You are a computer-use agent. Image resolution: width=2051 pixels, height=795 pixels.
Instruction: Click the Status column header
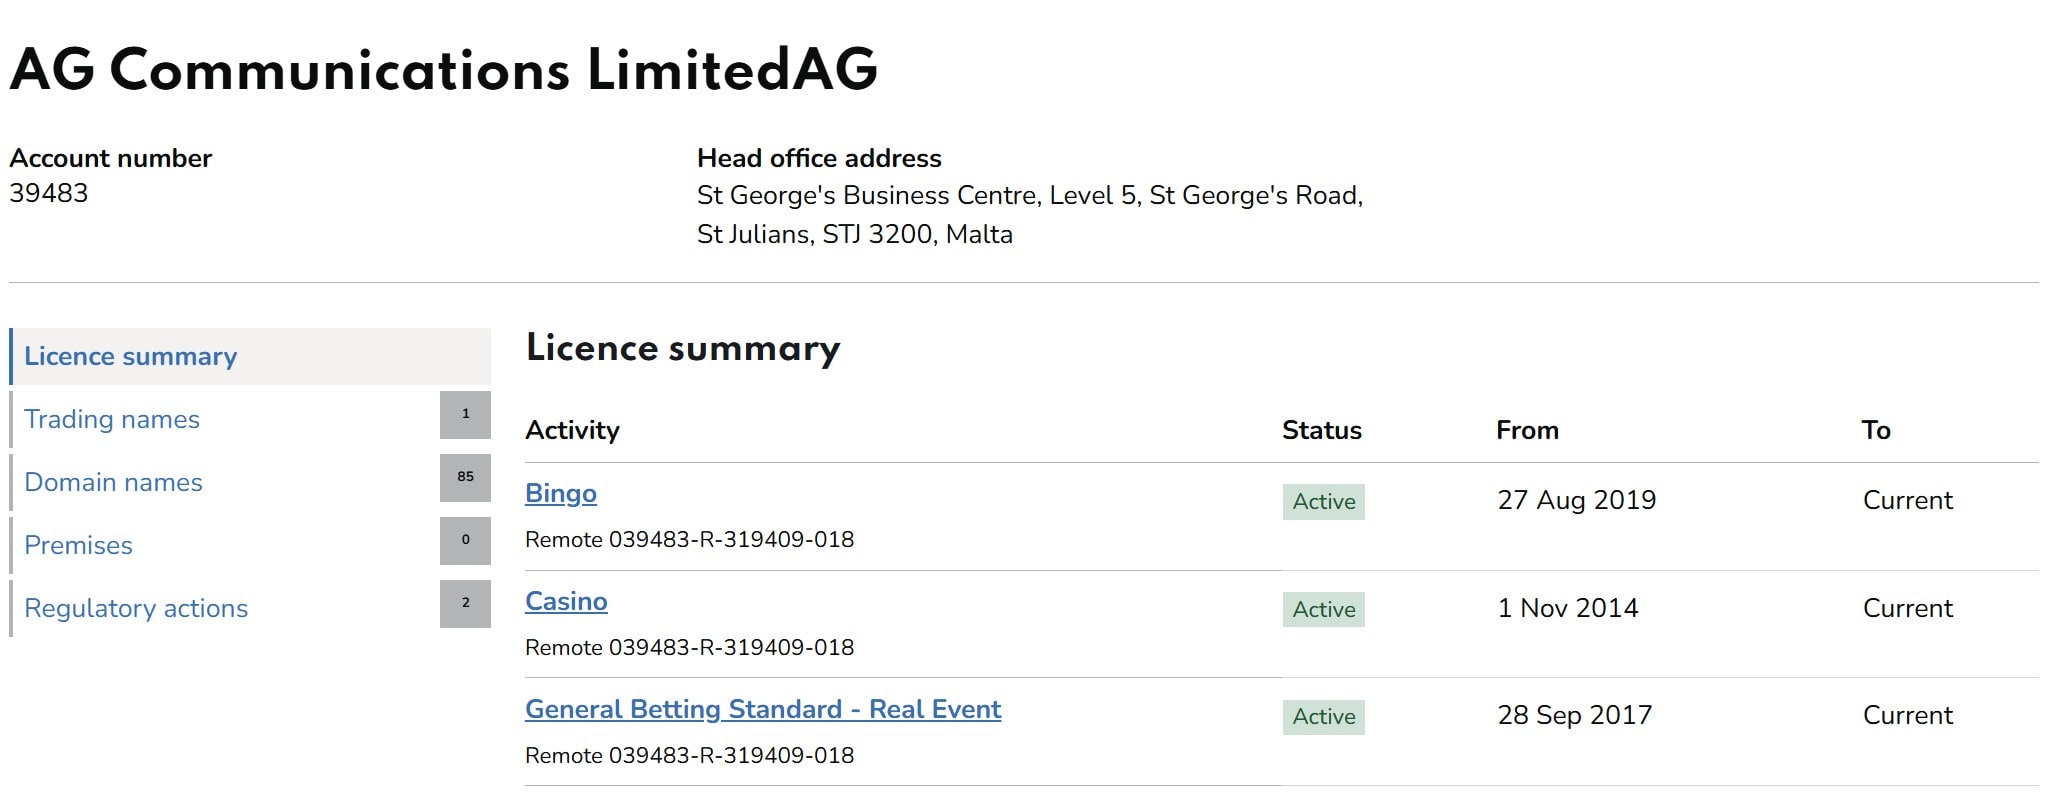1321,431
